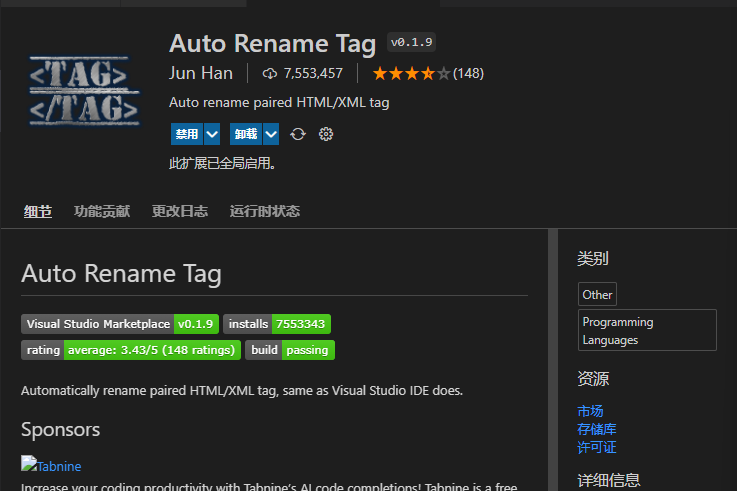Click the Sponsors heading
This screenshot has height=491, width=737.
tap(61, 429)
